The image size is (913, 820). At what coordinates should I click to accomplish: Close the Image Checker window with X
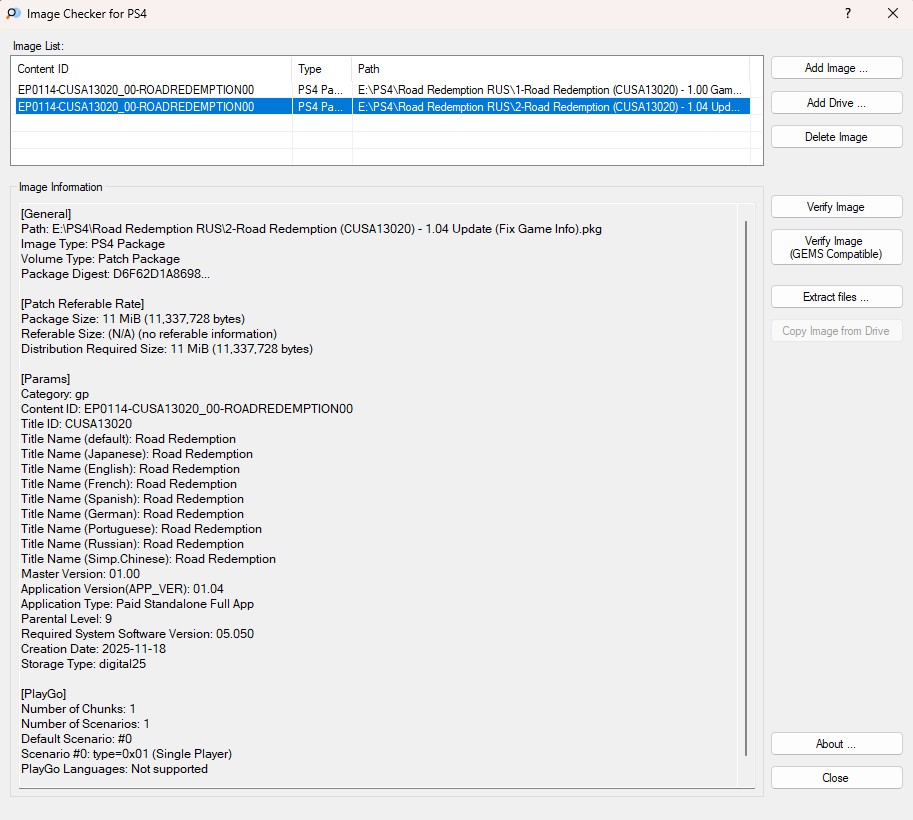pos(892,14)
